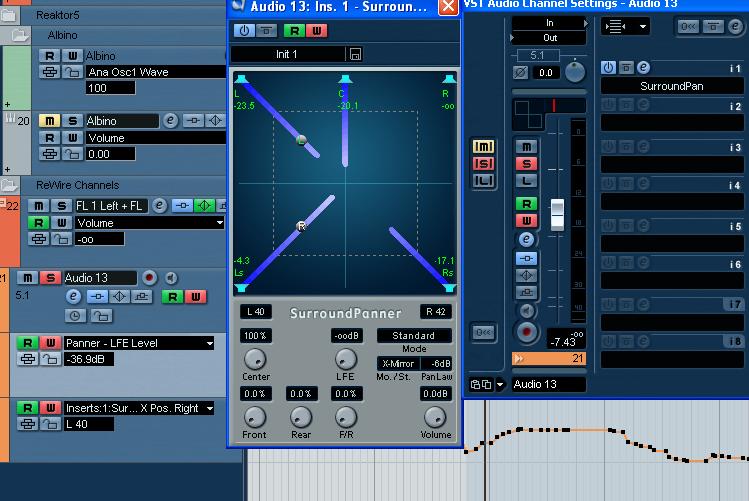The width and height of the screenshot is (749, 501).
Task: Click the Volume knob in SurroundPanner
Action: coord(435,417)
